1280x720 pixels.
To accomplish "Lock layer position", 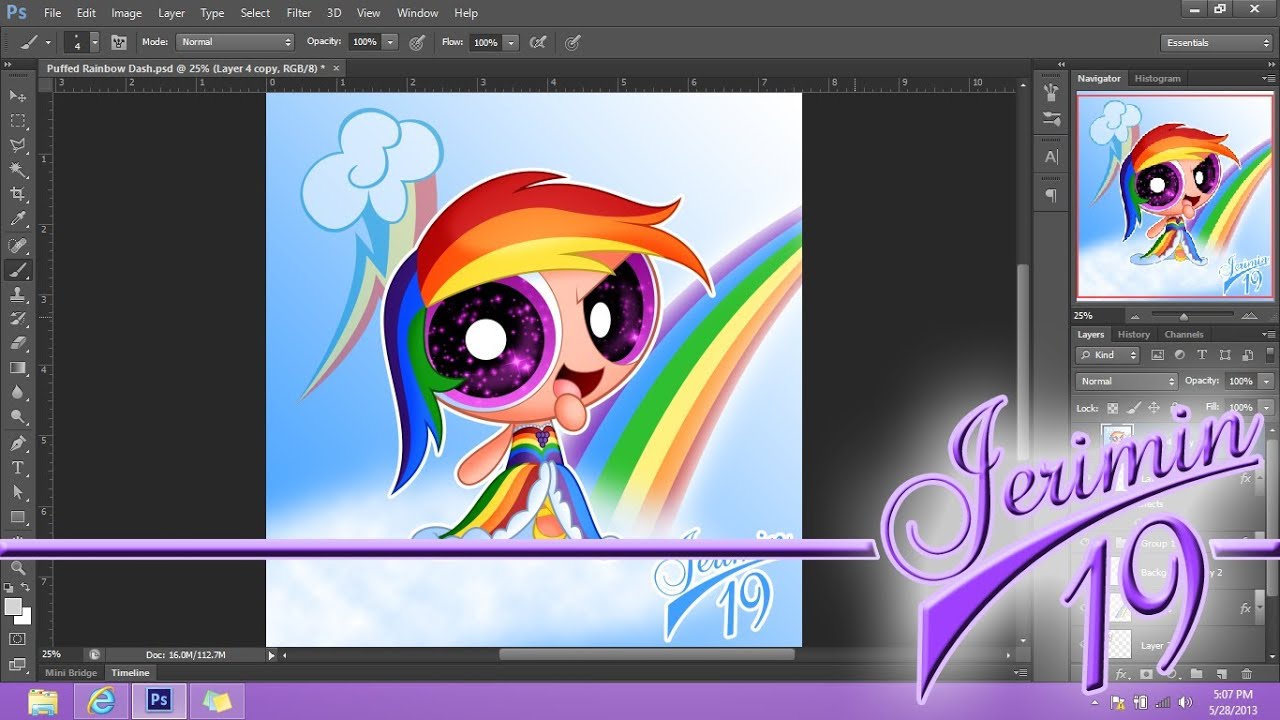I will (x=1154, y=408).
